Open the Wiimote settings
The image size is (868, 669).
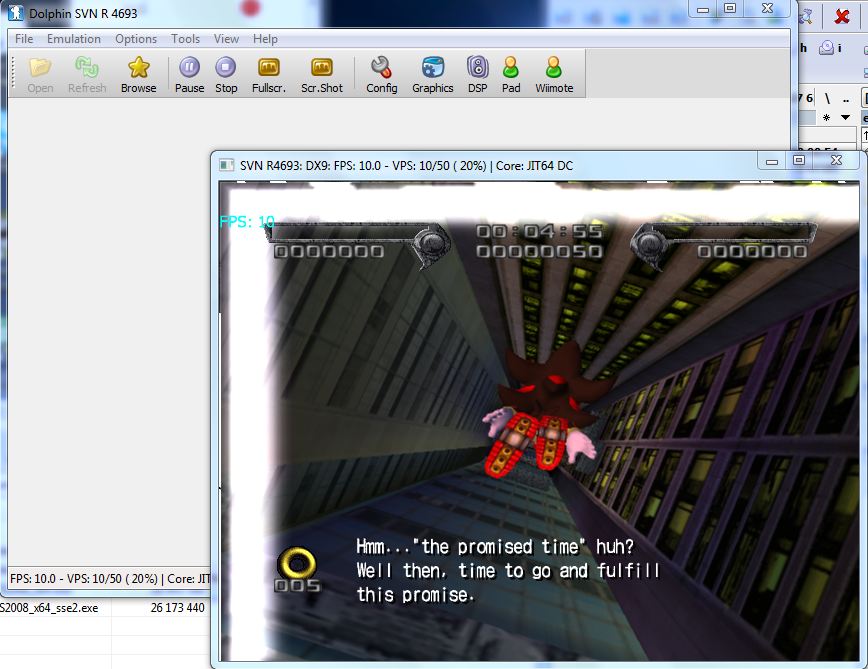click(553, 74)
